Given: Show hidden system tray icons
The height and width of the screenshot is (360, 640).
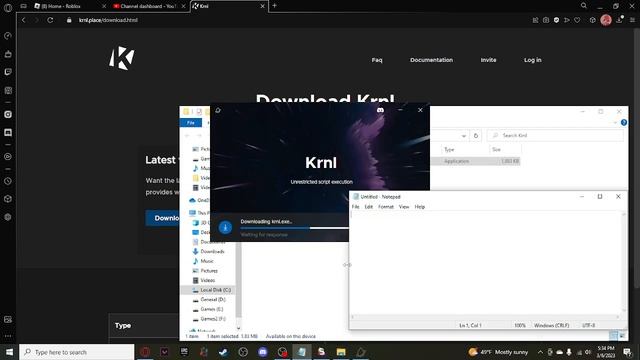Looking at the screenshot, I should (x=540, y=352).
